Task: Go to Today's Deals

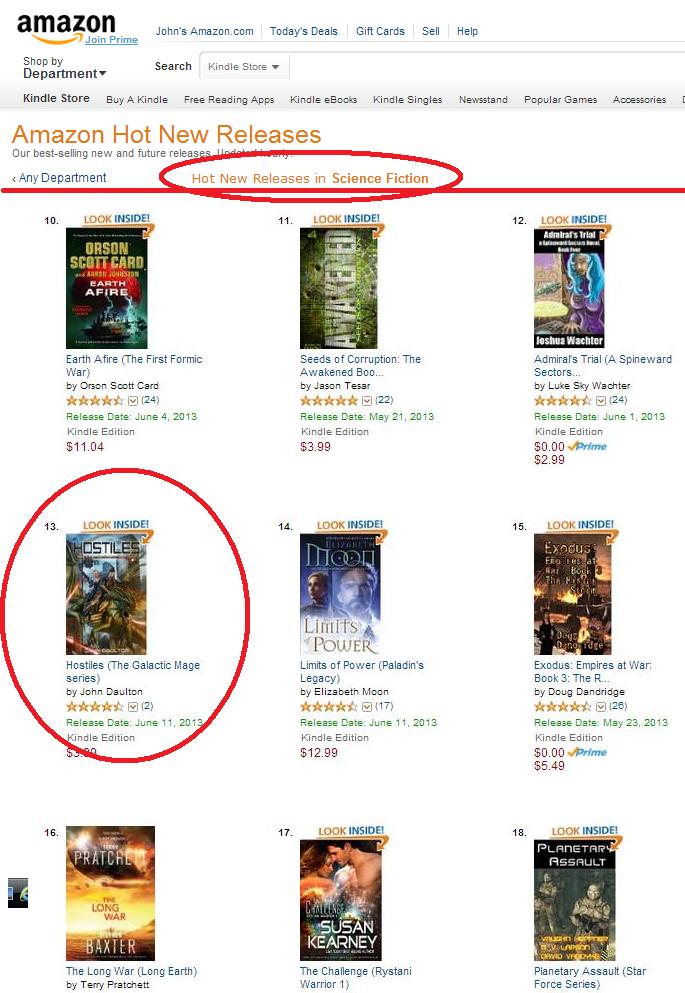Action: 304,31
